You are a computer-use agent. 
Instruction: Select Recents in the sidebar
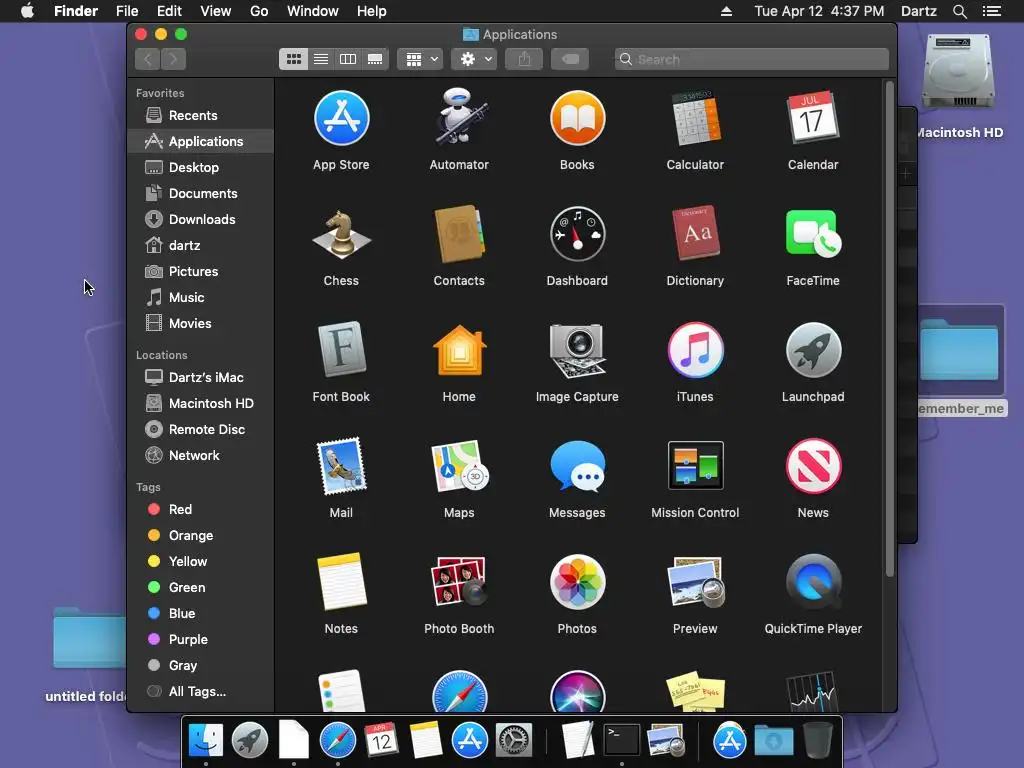pos(200,116)
